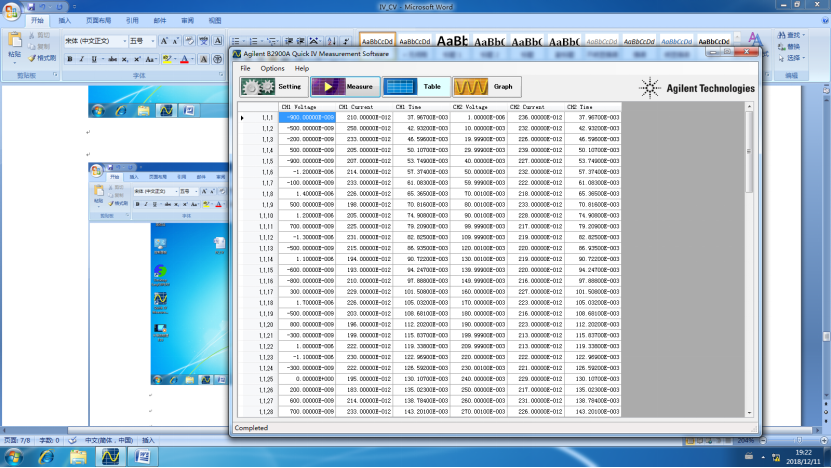The image size is (831, 468).
Task: Click the font color red A swatch
Action: (x=184, y=59)
